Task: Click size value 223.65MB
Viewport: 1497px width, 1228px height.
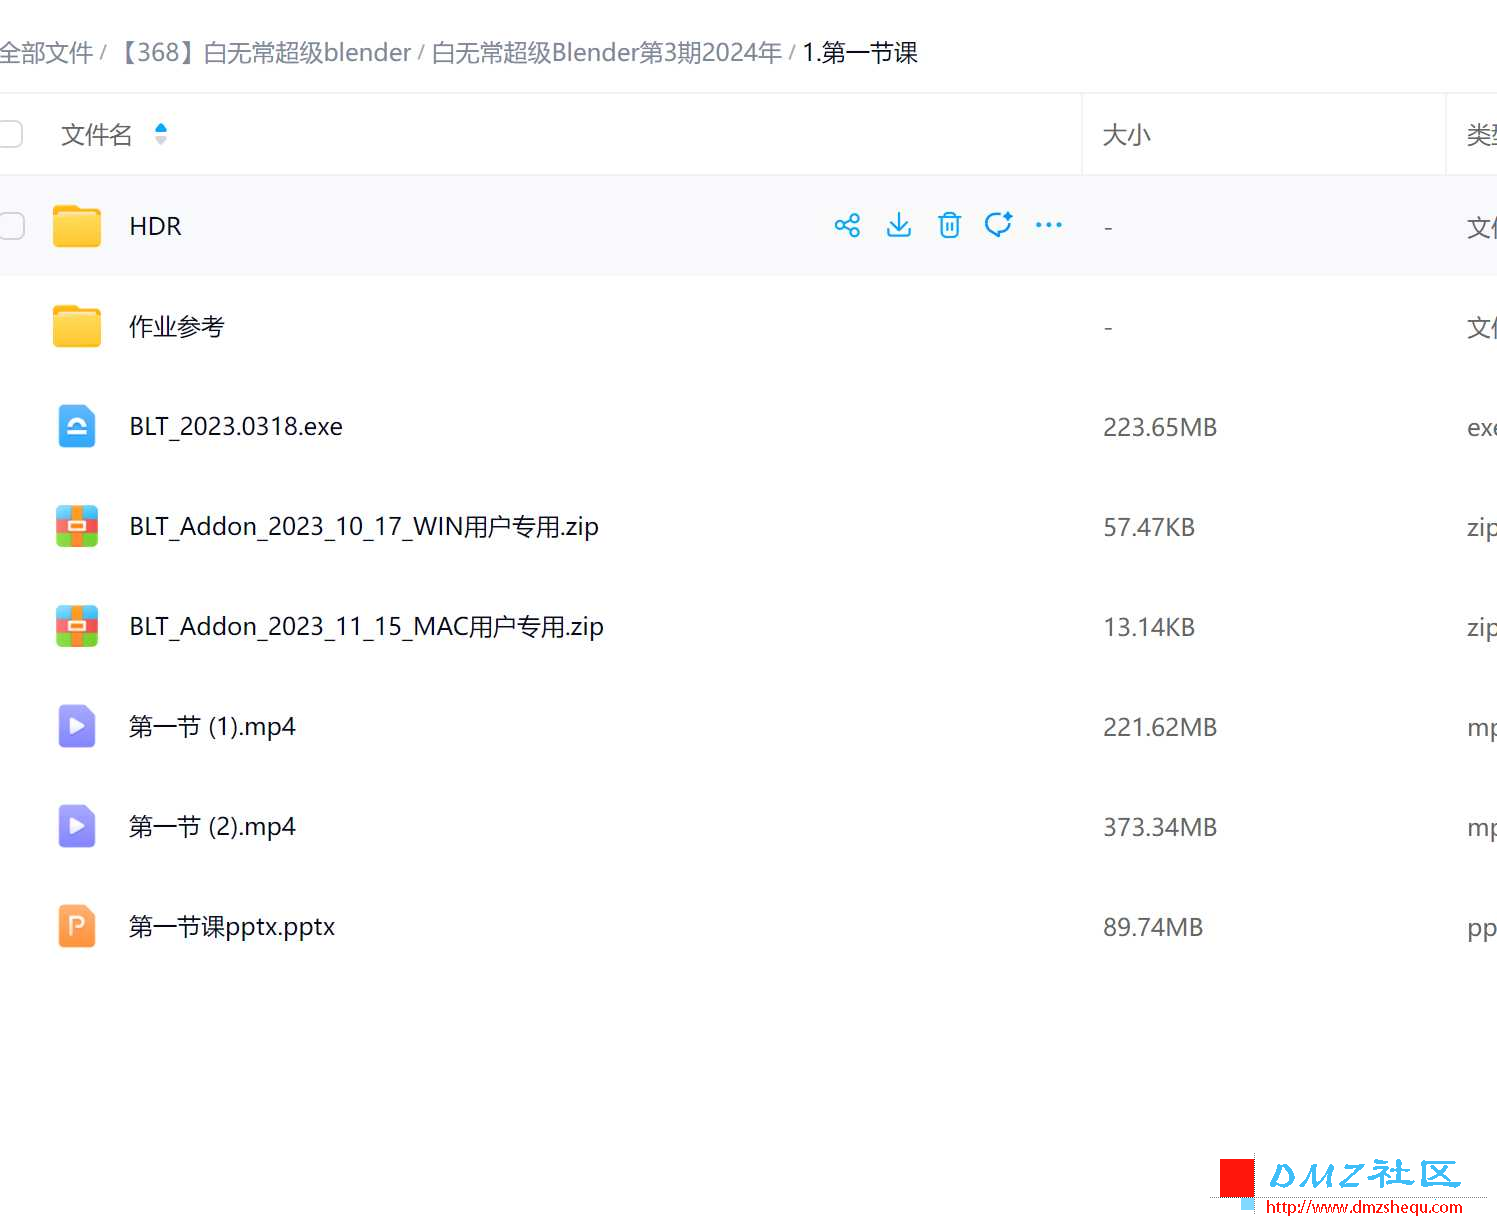Action: pos(1160,427)
